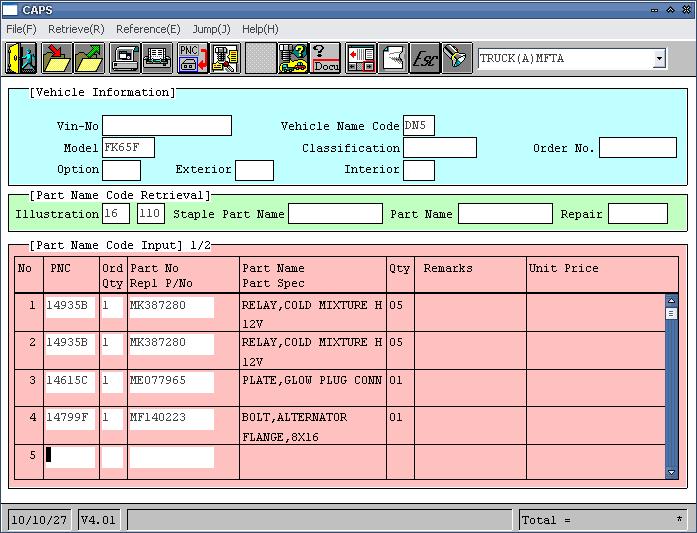This screenshot has width=697, height=533.
Task: Click the folder with green arrow icon
Action: [x=89, y=58]
